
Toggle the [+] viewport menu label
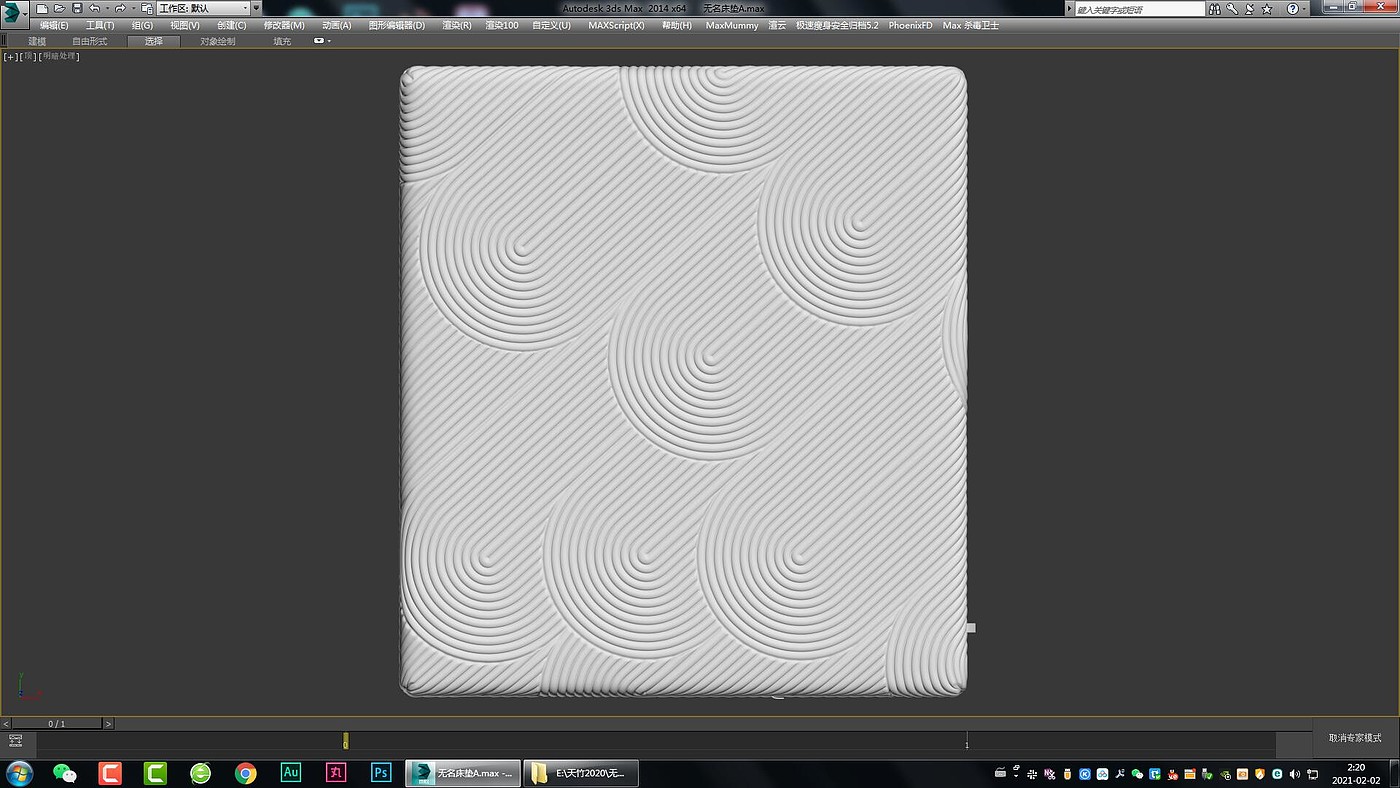(x=10, y=56)
